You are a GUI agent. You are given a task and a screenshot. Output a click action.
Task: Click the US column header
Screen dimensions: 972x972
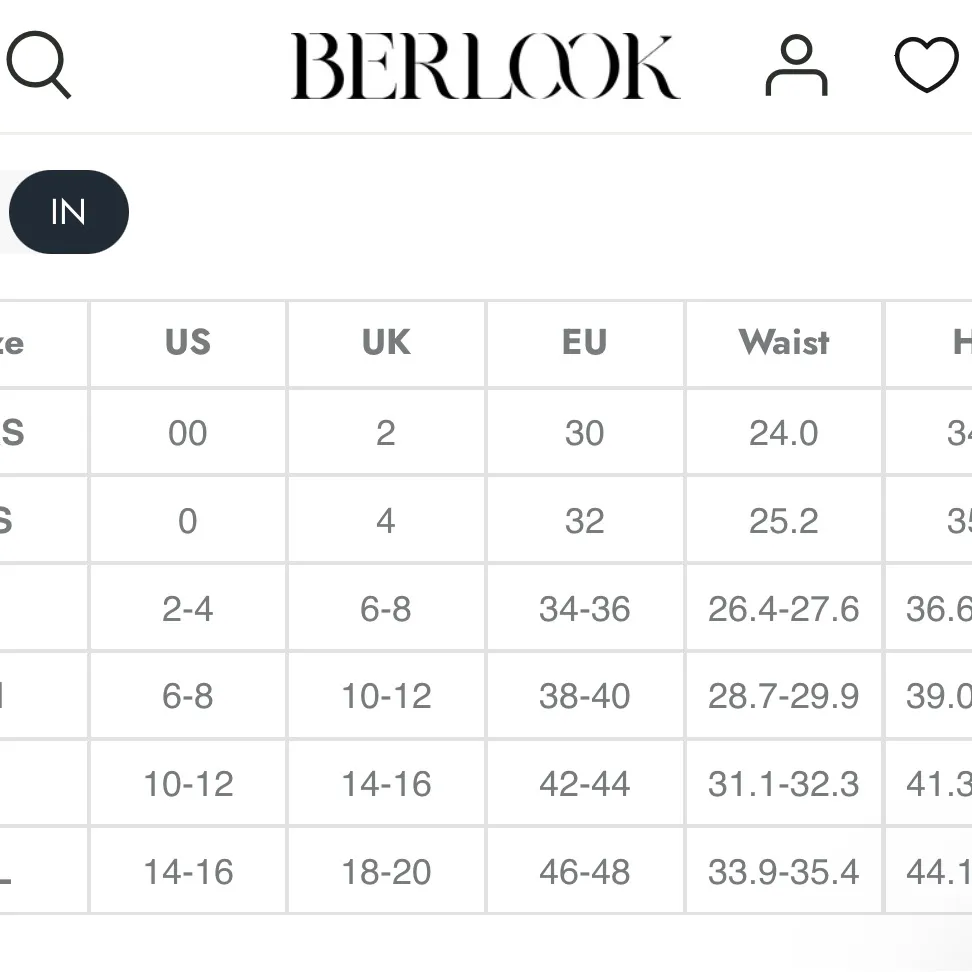188,343
